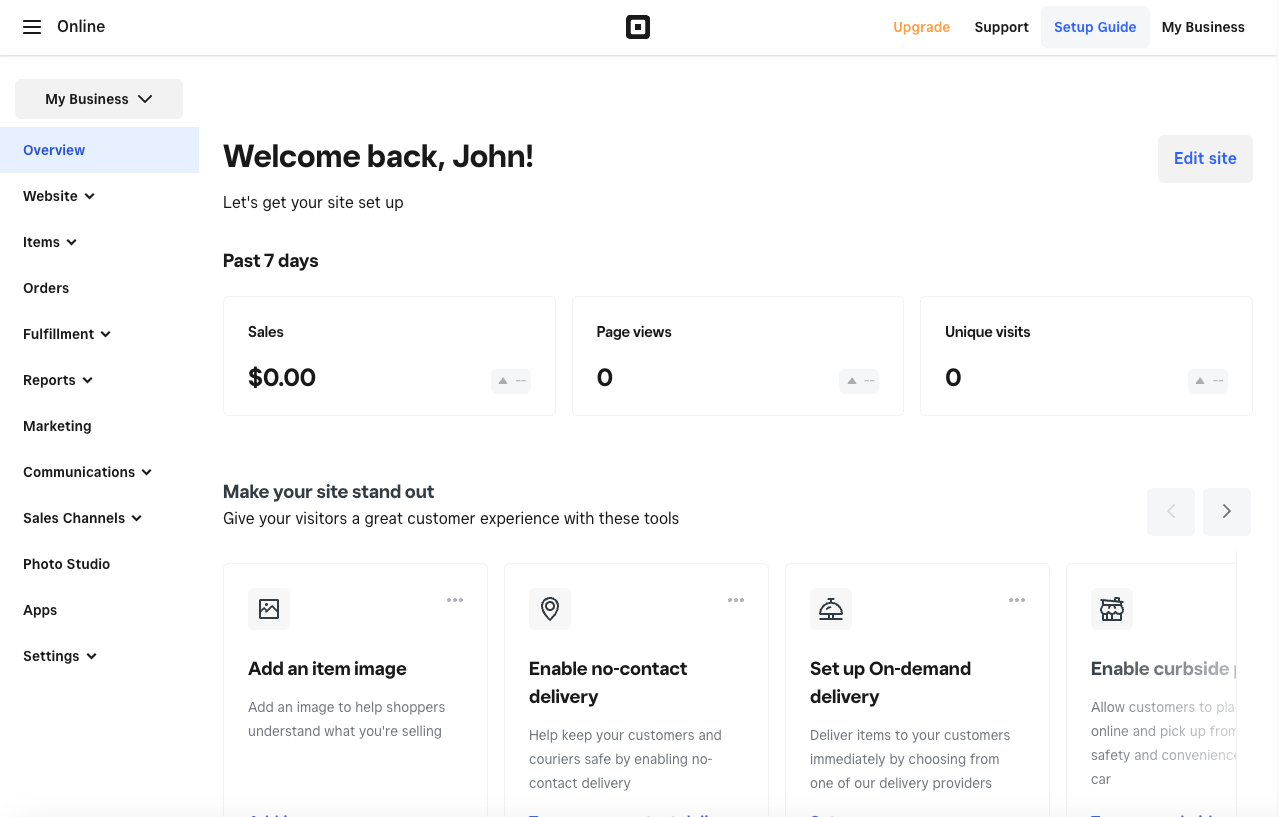Image resolution: width=1278 pixels, height=817 pixels.
Task: Click the Edit site button
Action: point(1205,159)
